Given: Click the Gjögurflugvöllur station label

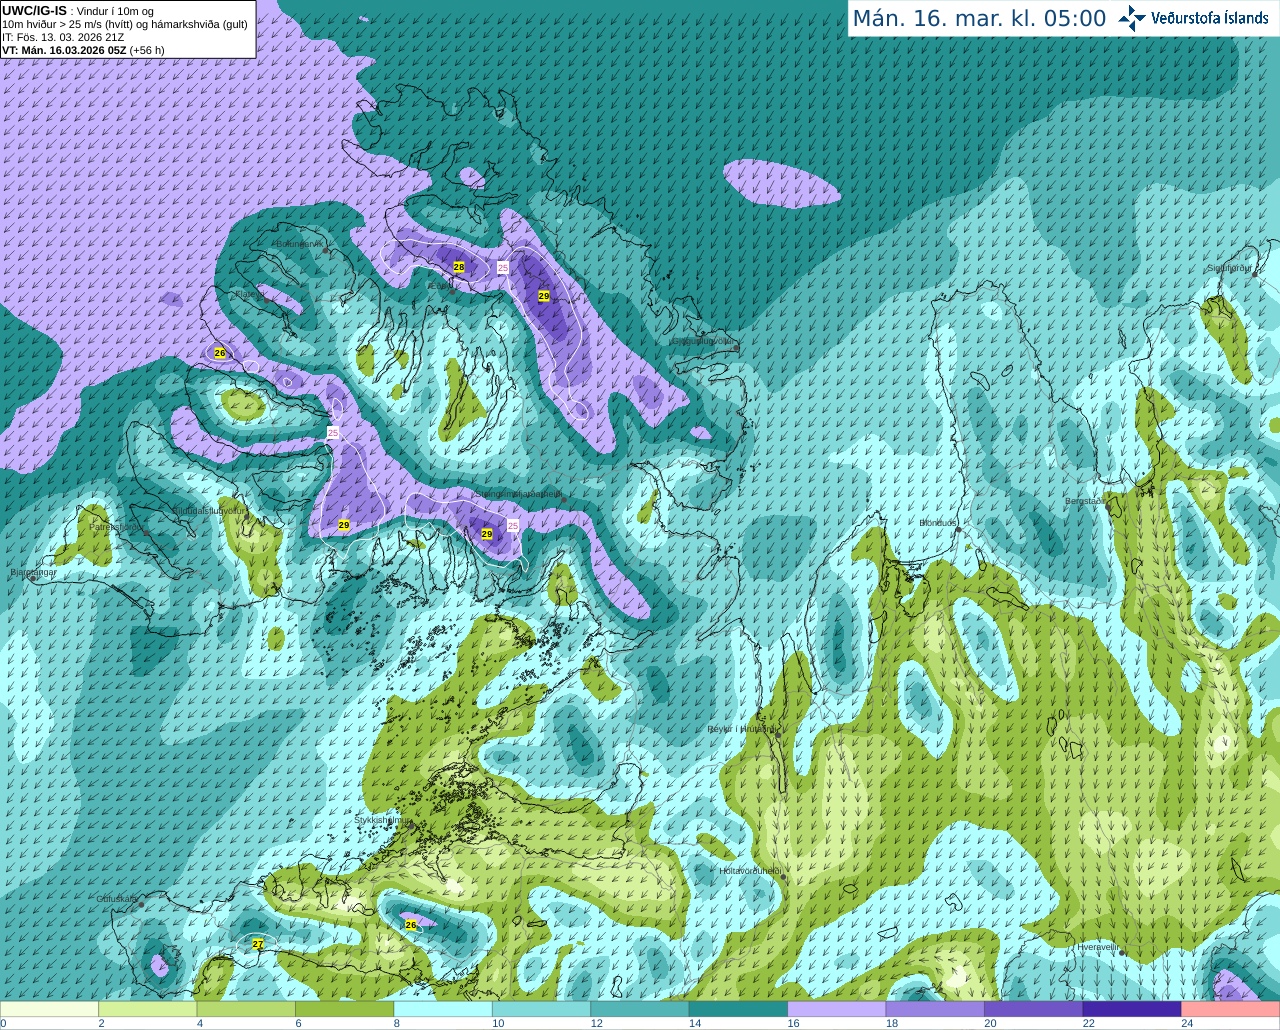Looking at the screenshot, I should 704,341.
